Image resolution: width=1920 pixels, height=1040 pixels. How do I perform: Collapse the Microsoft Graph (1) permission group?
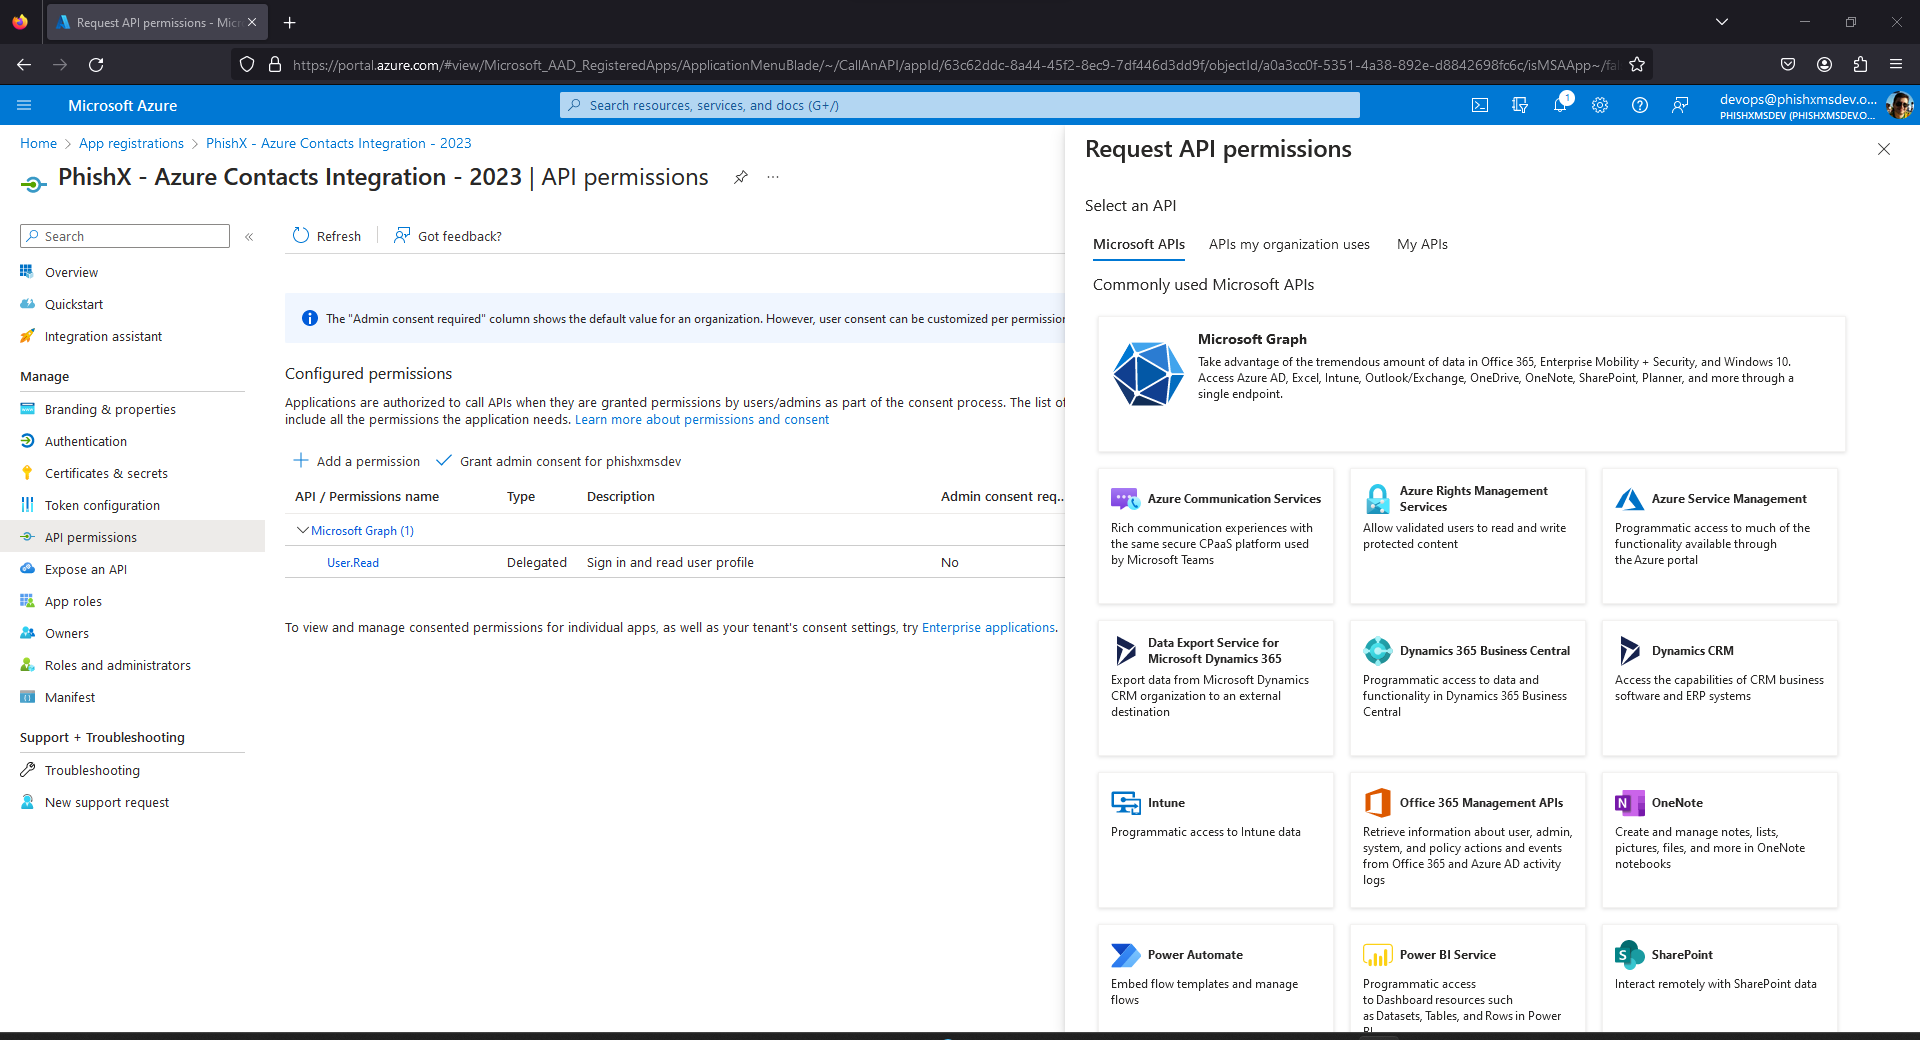tap(302, 530)
